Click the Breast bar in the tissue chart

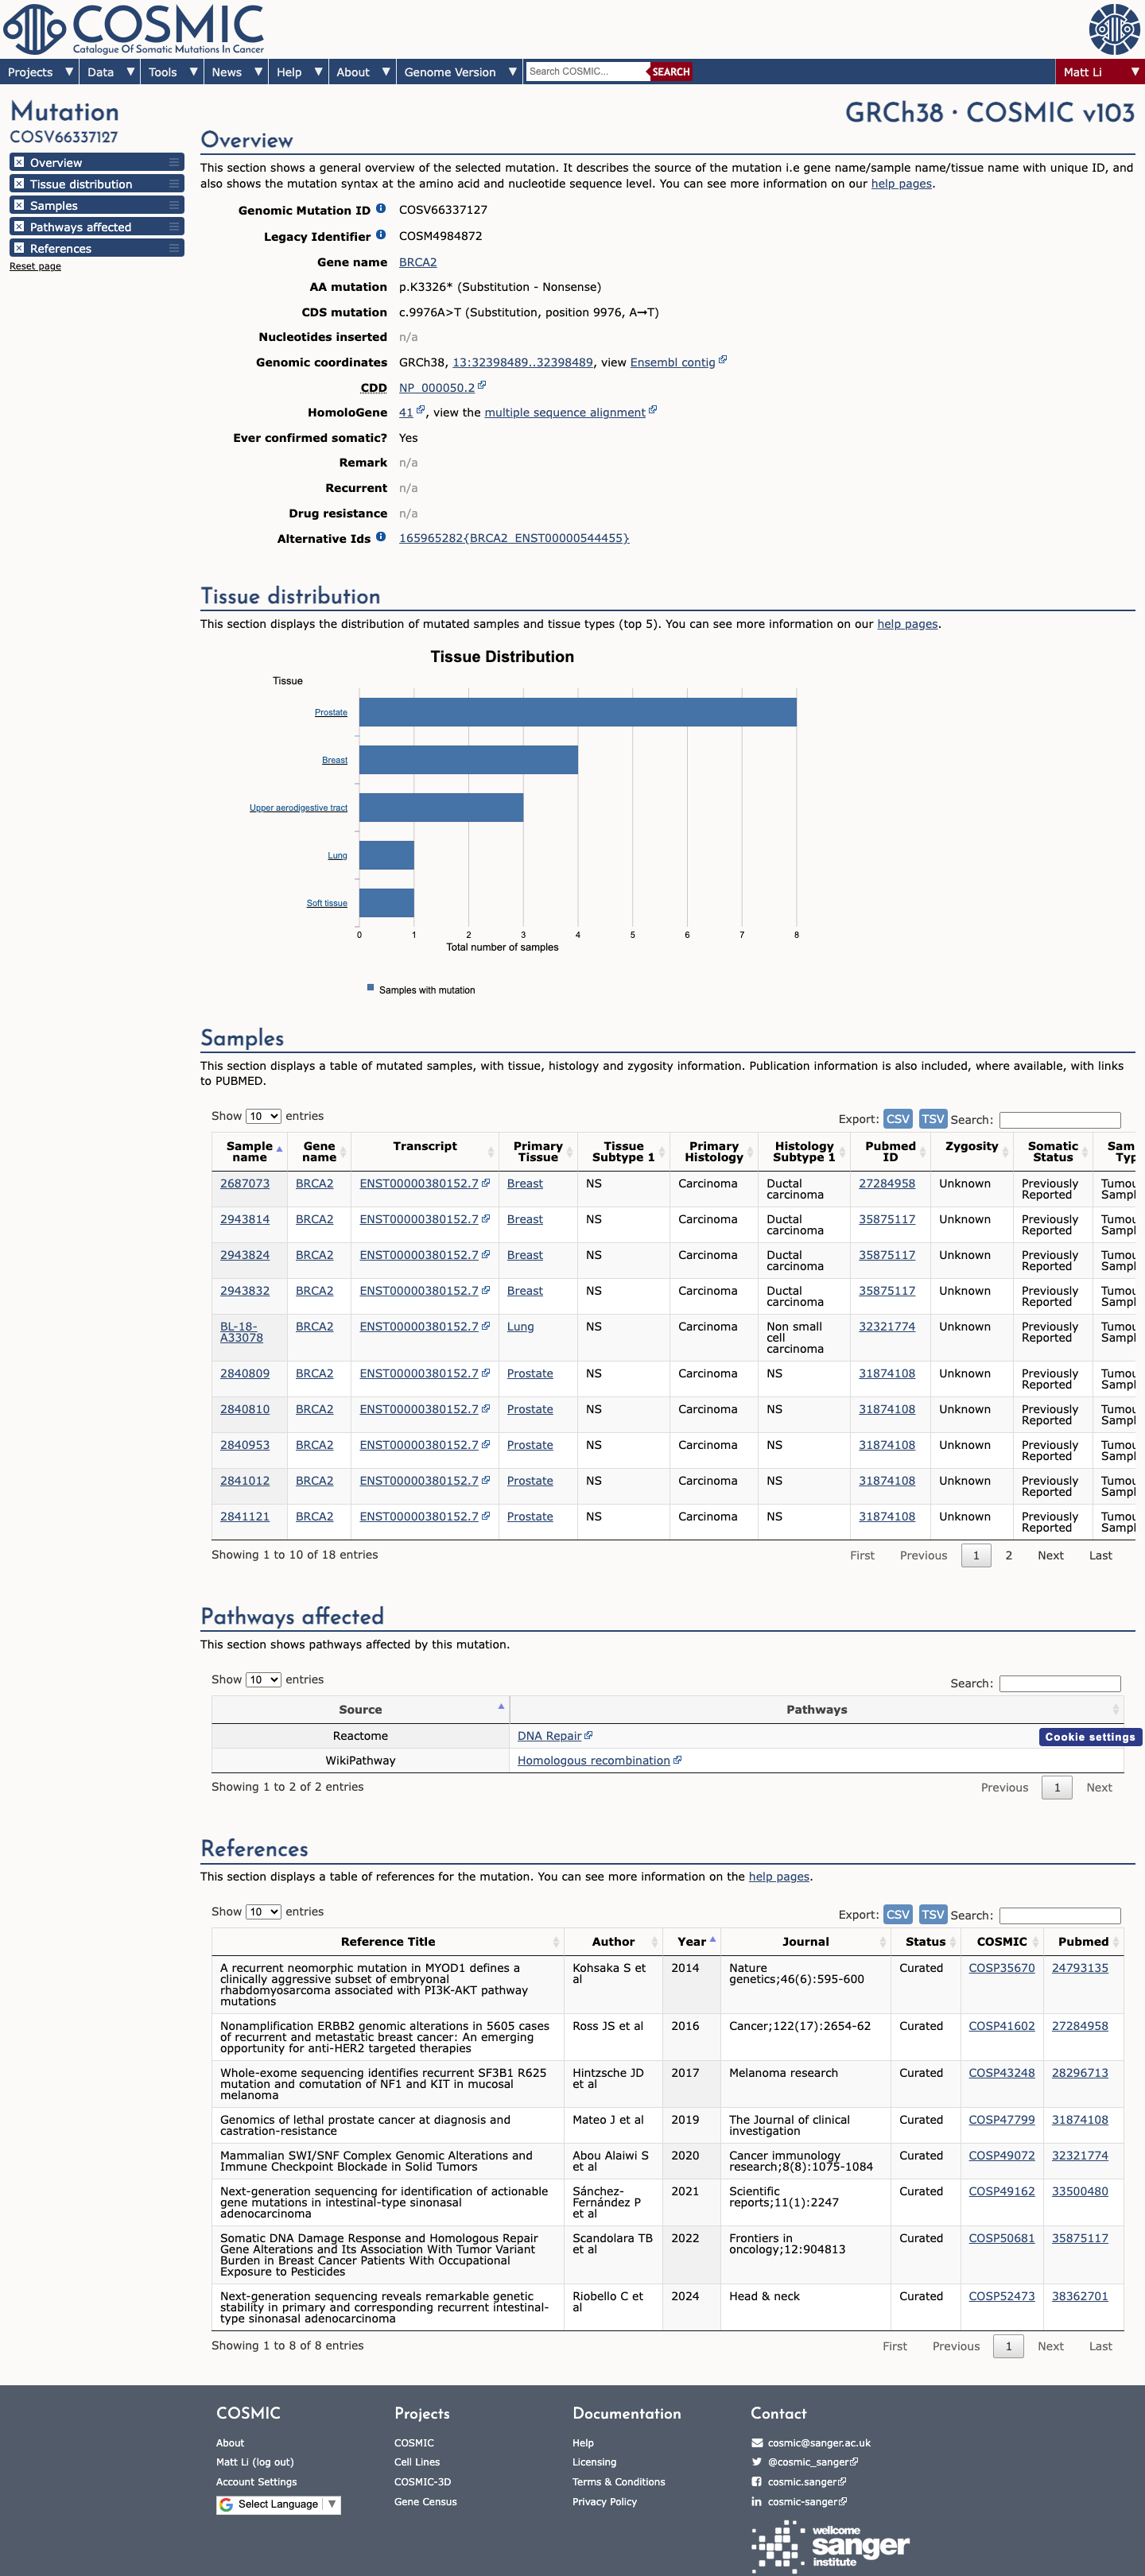468,760
